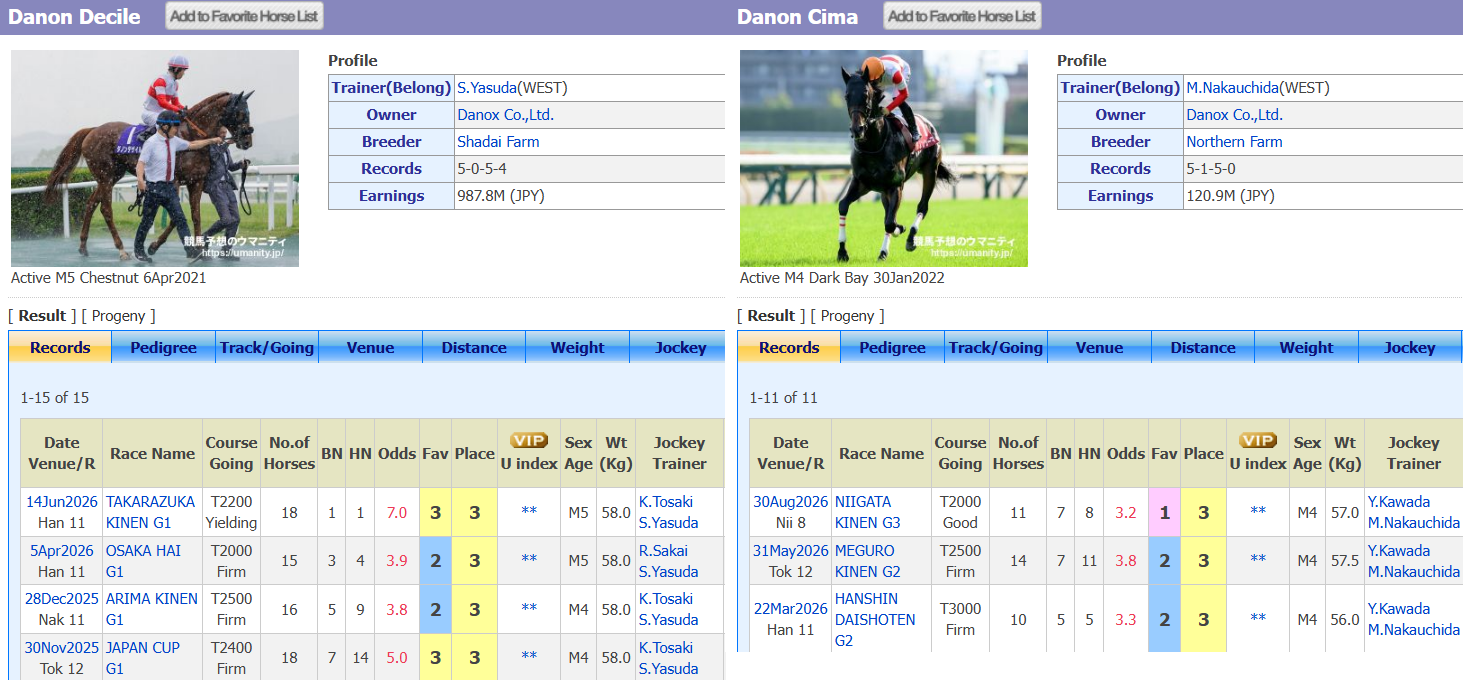1463x680 pixels.
Task: Select Weight tab for Danon Cima
Action: tap(1306, 348)
